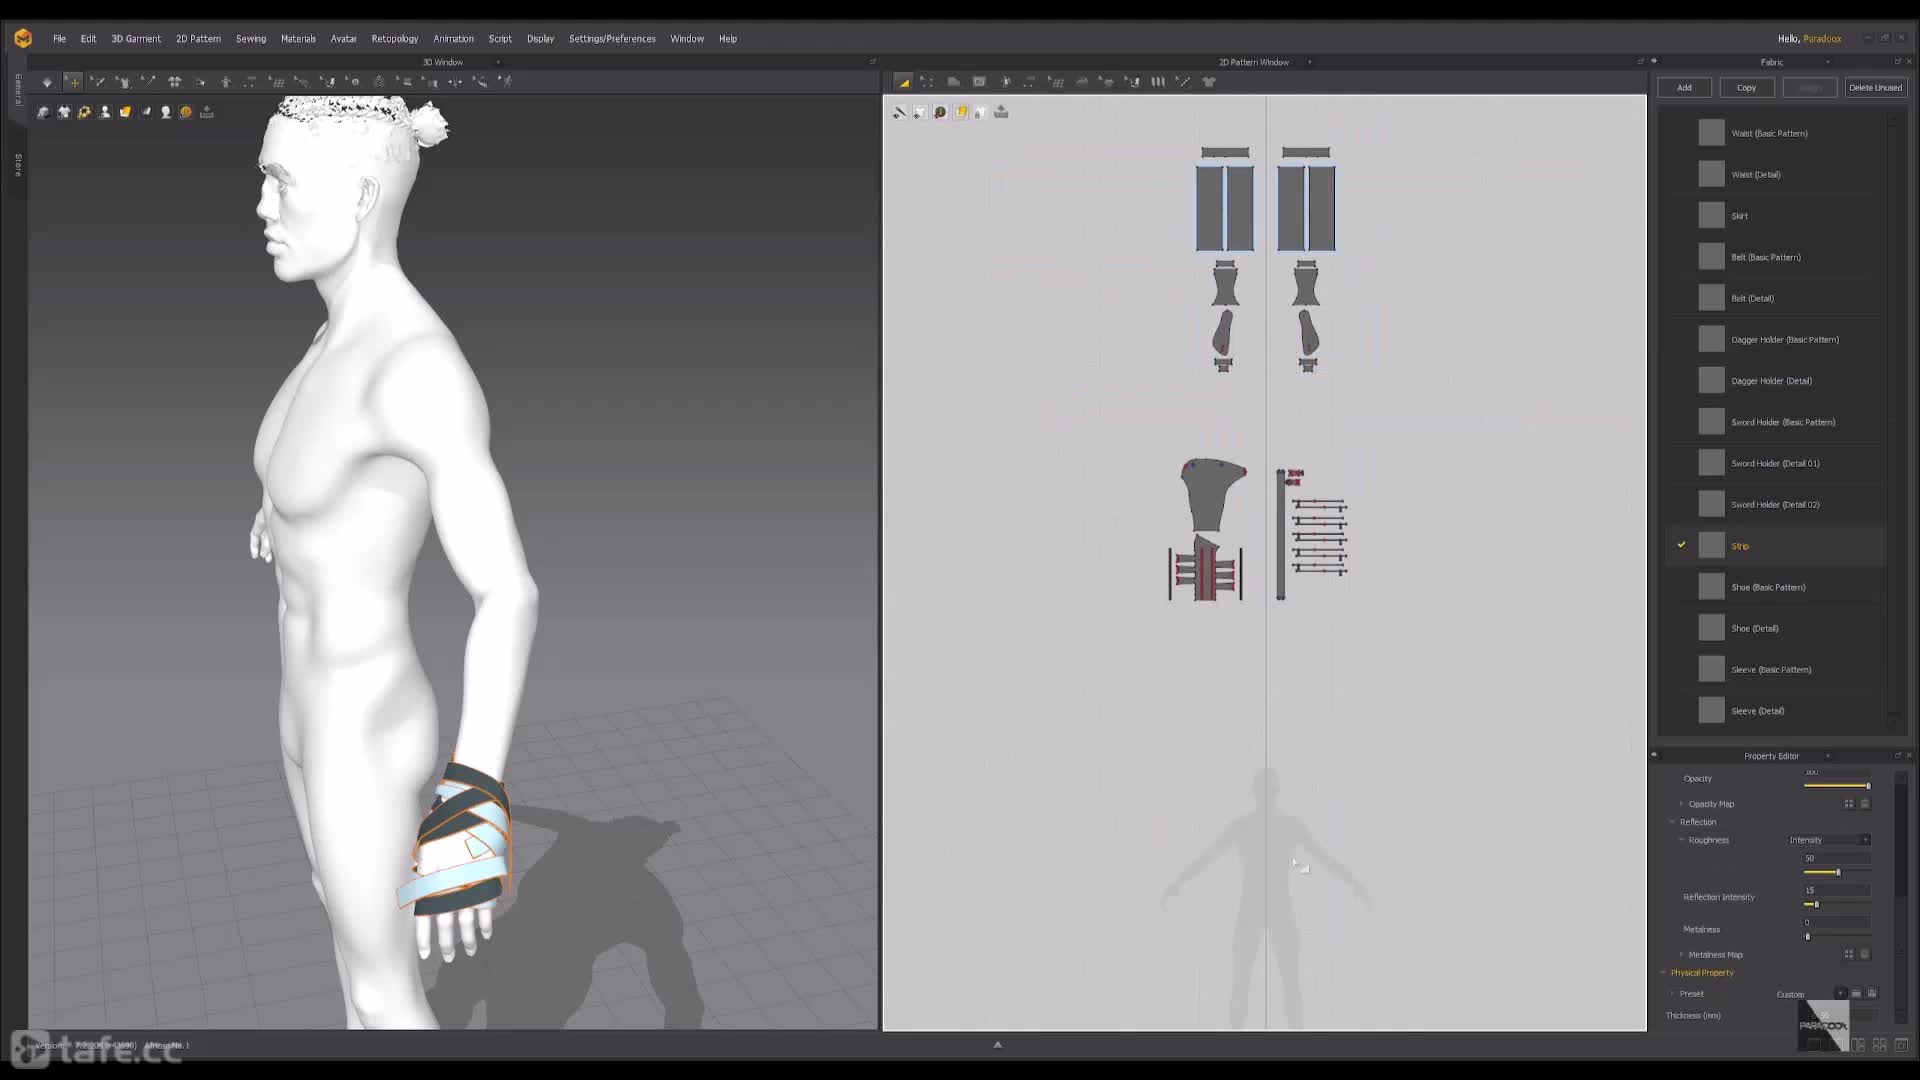Save fabric preset with disk icon beside Custom
The height and width of the screenshot is (1080, 1920).
coord(1872,993)
